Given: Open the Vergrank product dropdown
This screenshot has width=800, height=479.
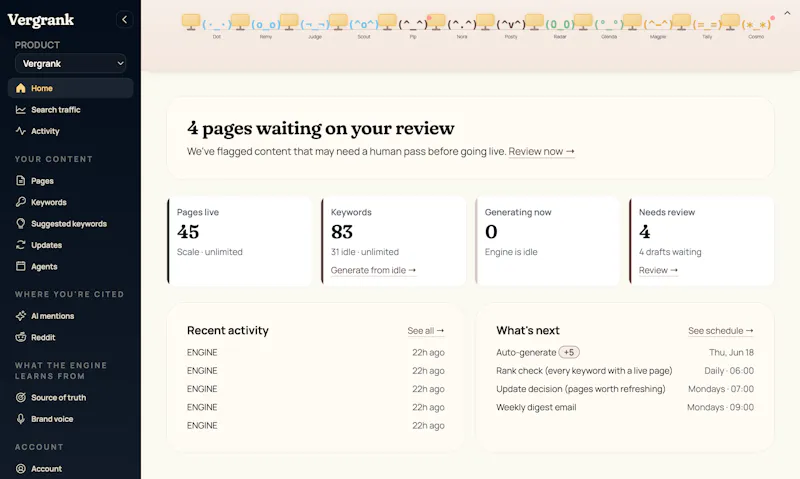Looking at the screenshot, I should point(70,63).
